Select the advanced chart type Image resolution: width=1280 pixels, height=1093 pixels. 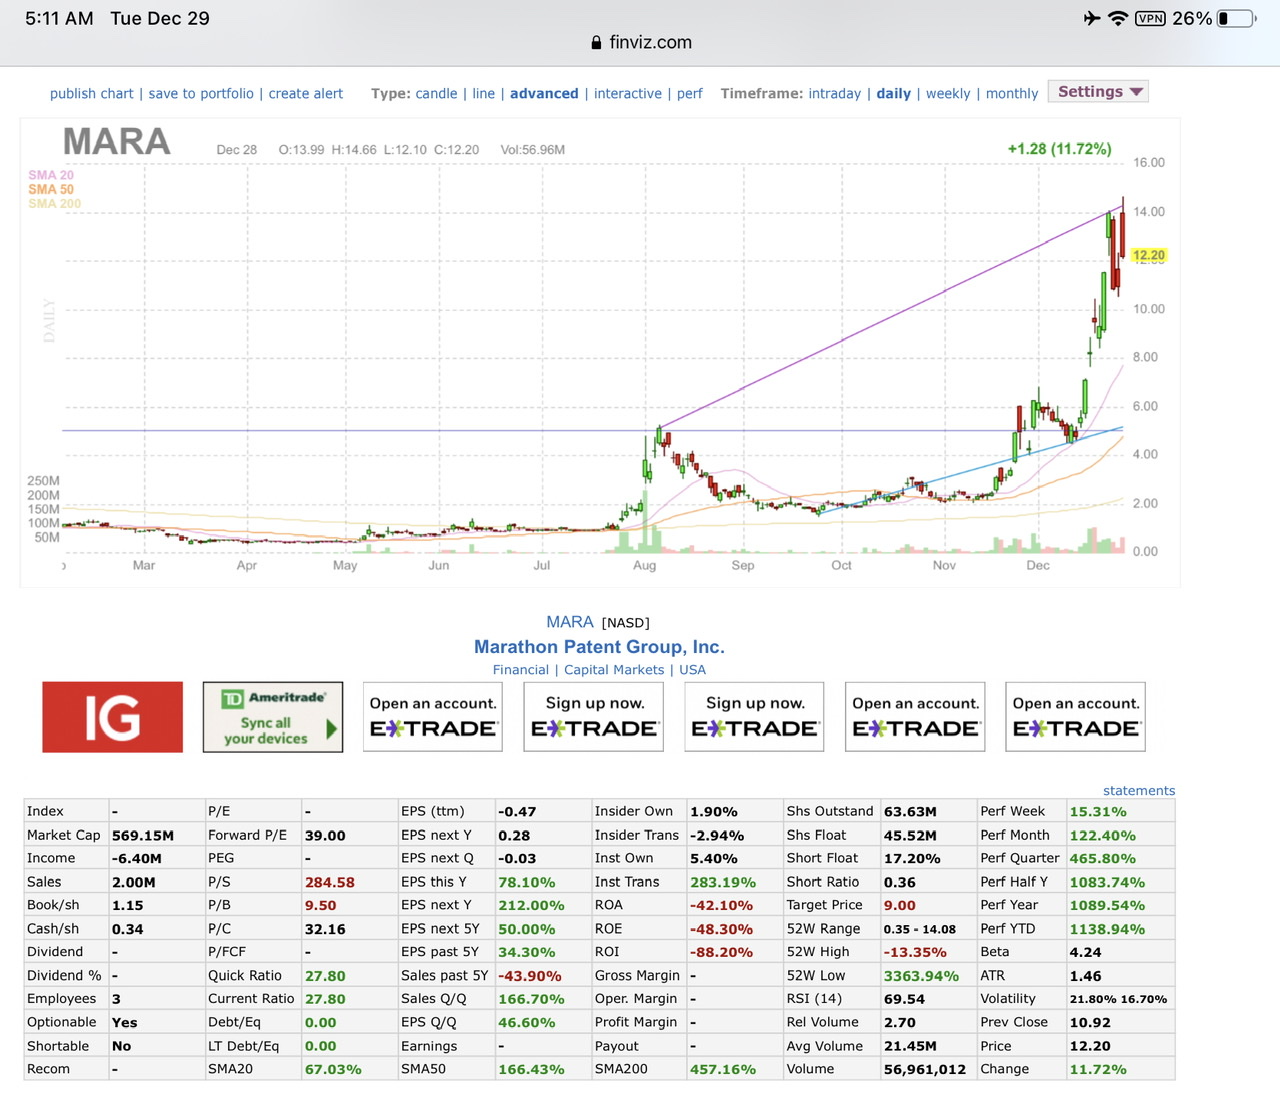[544, 93]
